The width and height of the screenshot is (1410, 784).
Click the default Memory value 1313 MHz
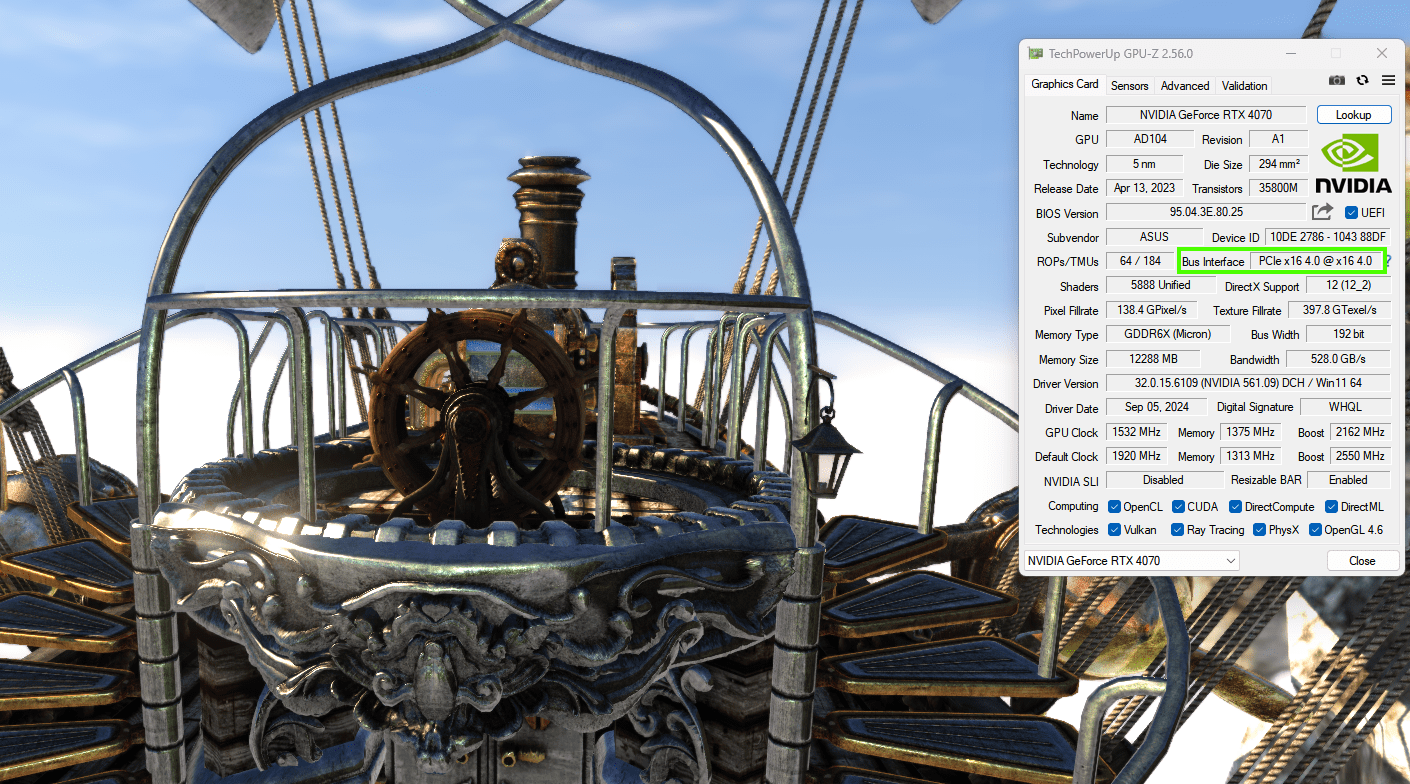click(1251, 456)
